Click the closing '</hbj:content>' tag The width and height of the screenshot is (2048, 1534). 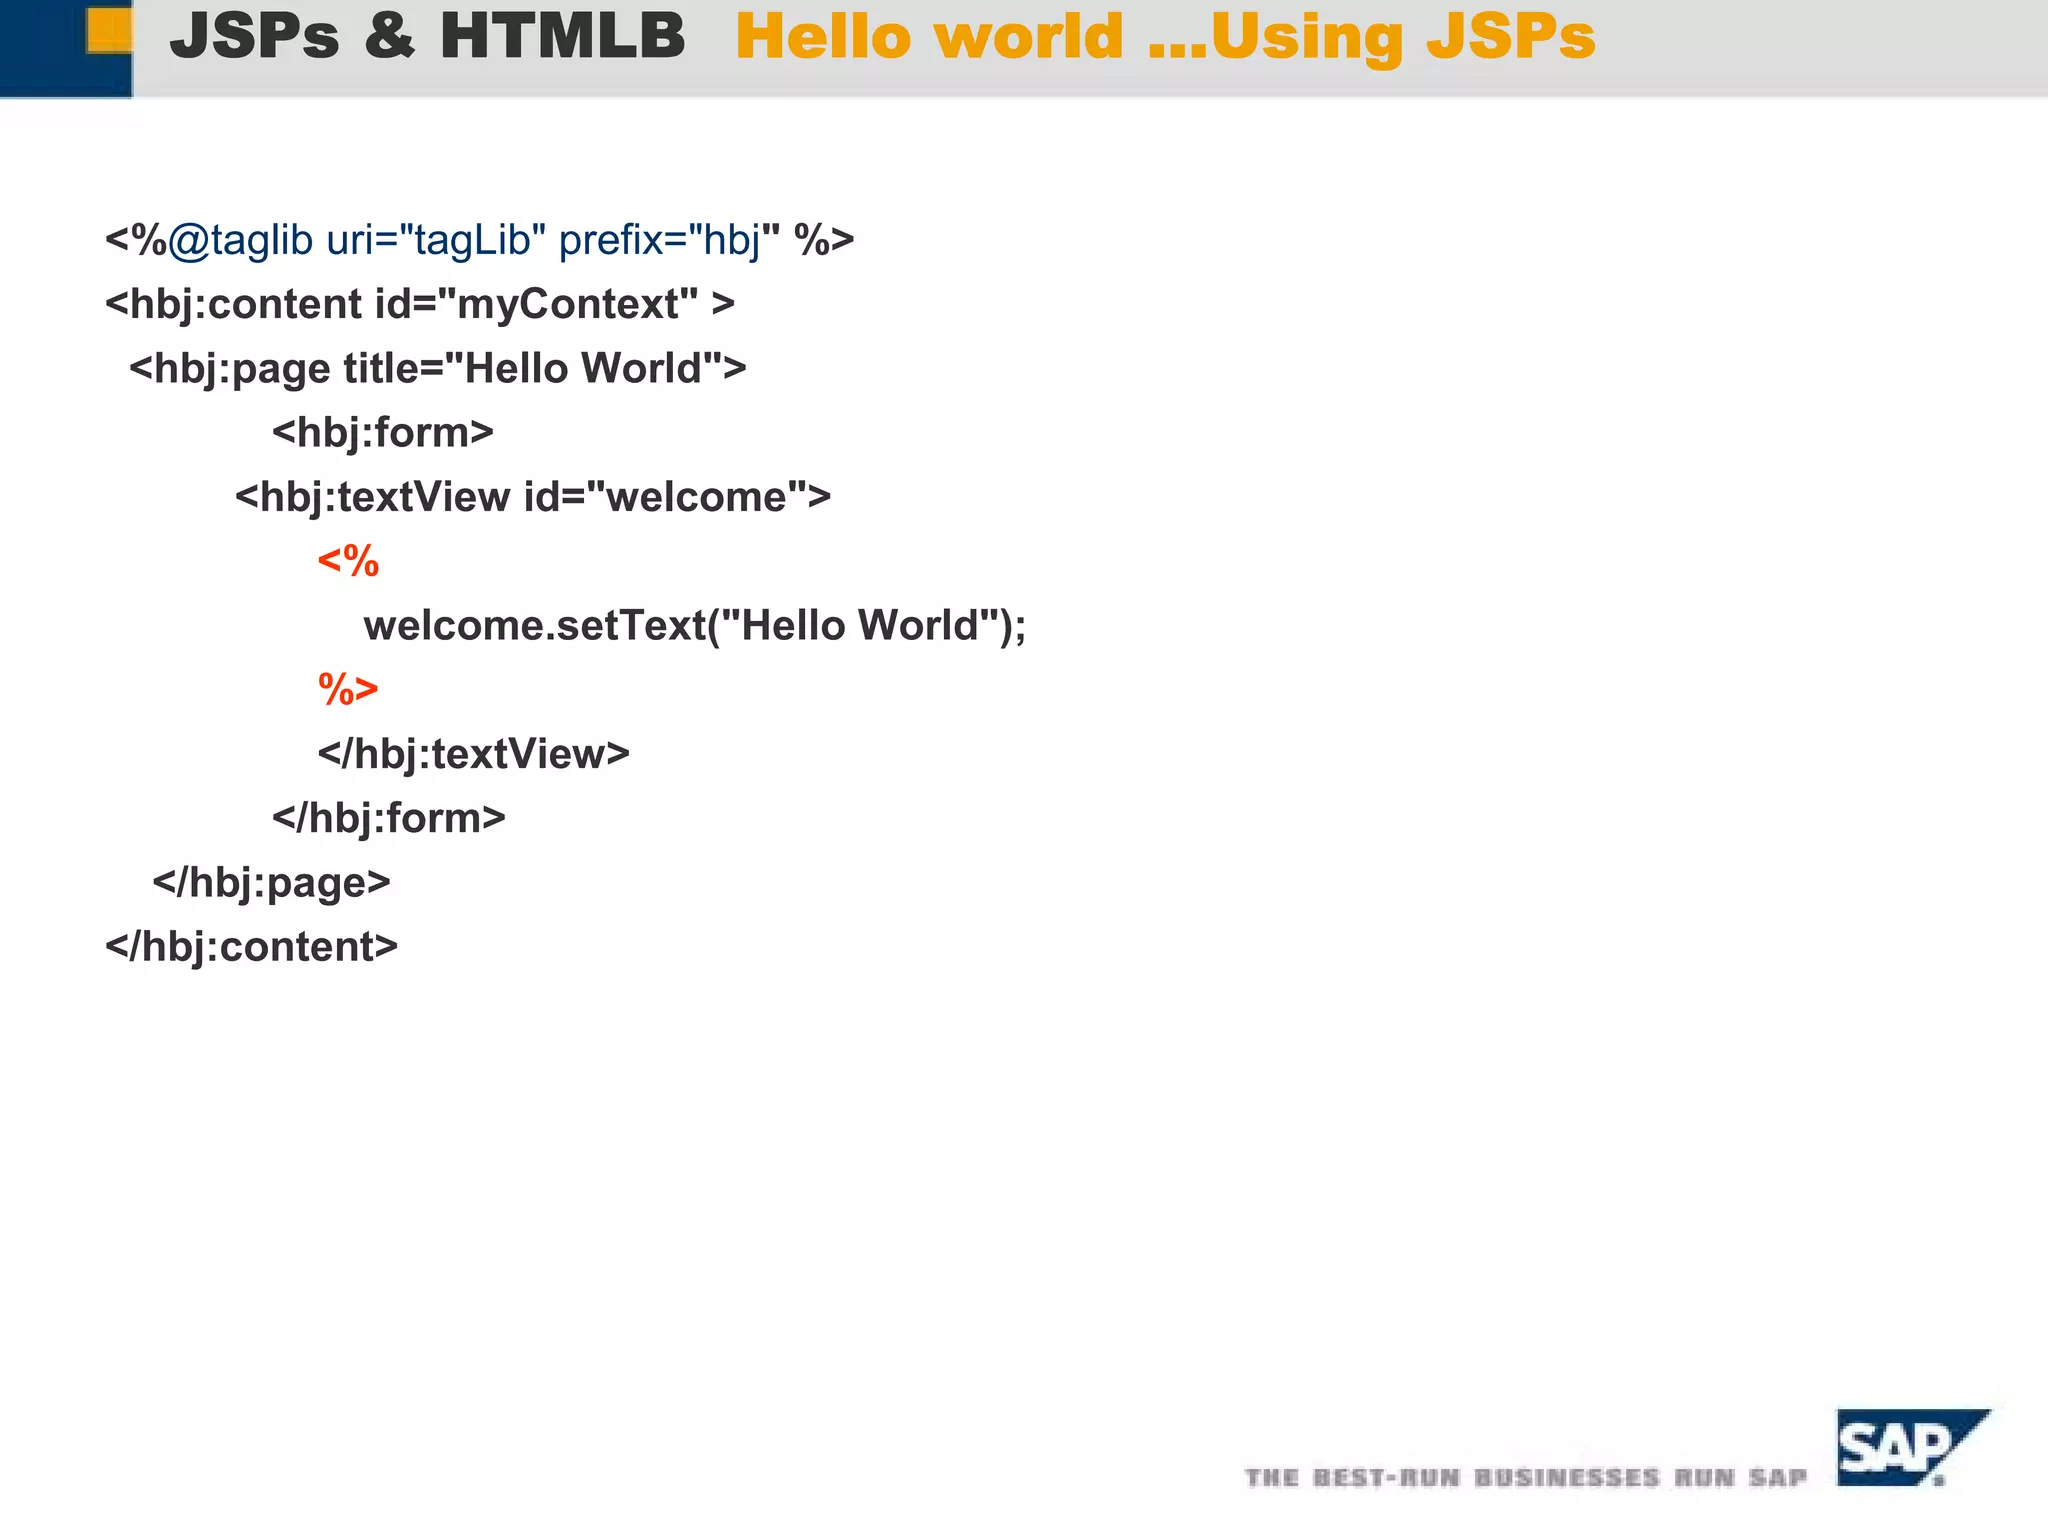coord(252,946)
